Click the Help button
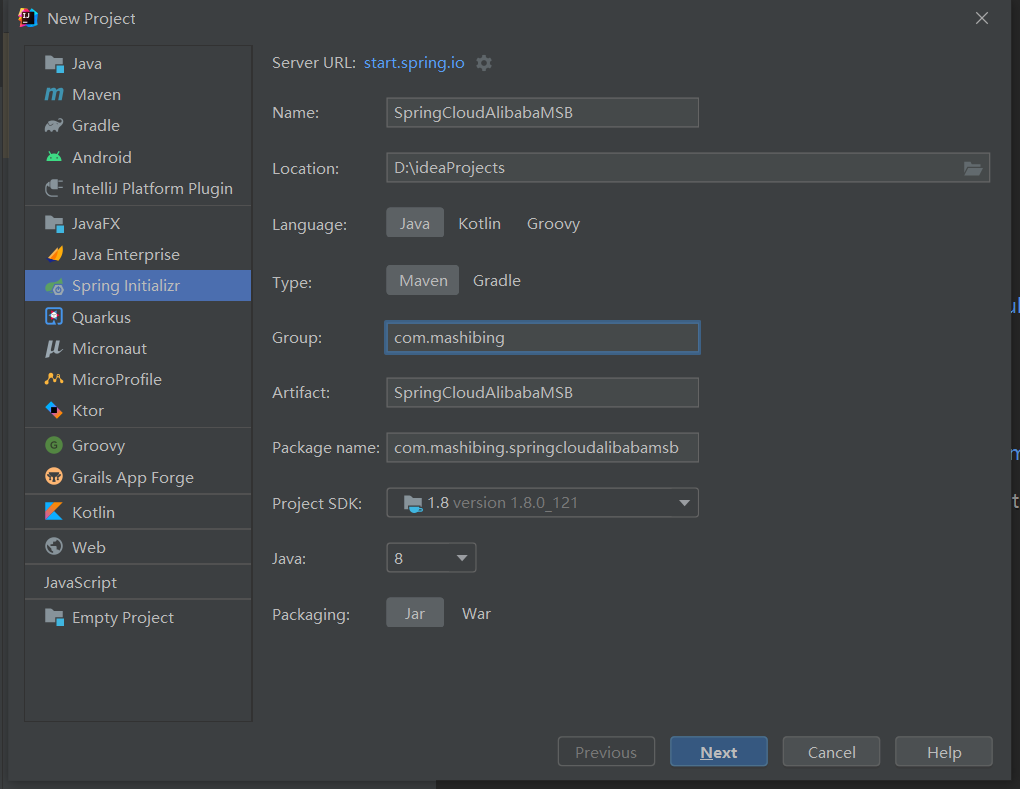Image resolution: width=1020 pixels, height=789 pixels. (944, 752)
